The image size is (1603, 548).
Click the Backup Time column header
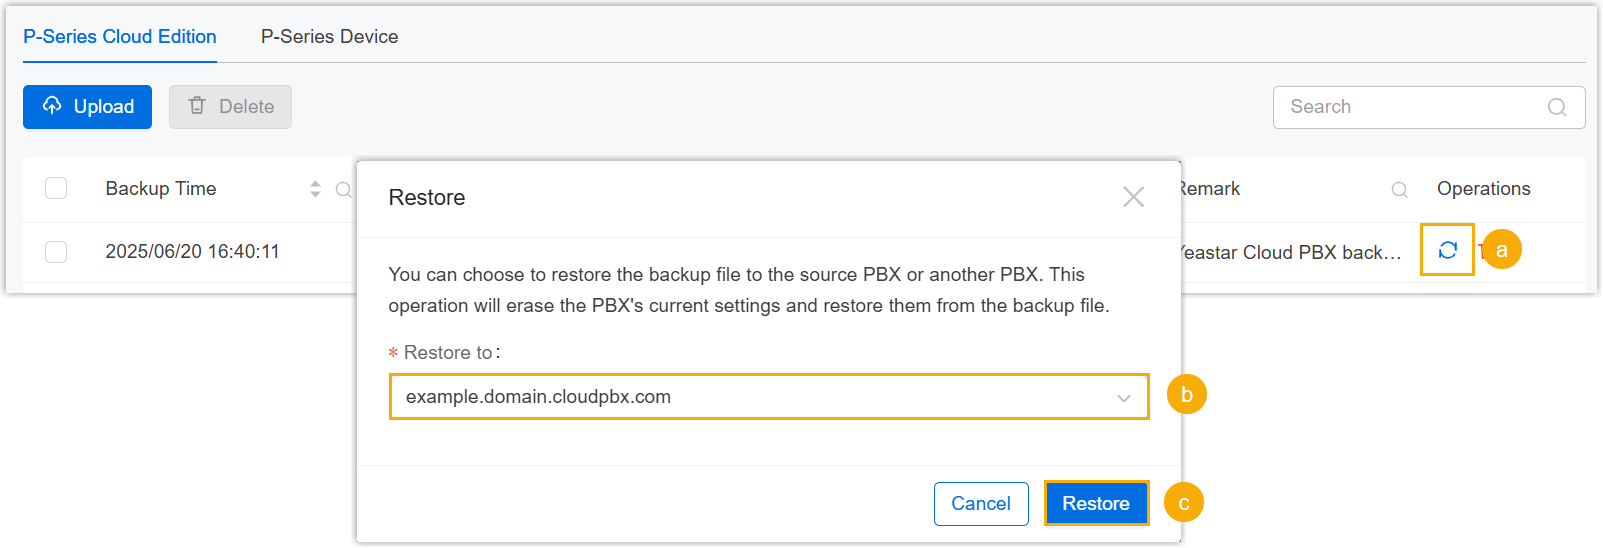click(161, 189)
